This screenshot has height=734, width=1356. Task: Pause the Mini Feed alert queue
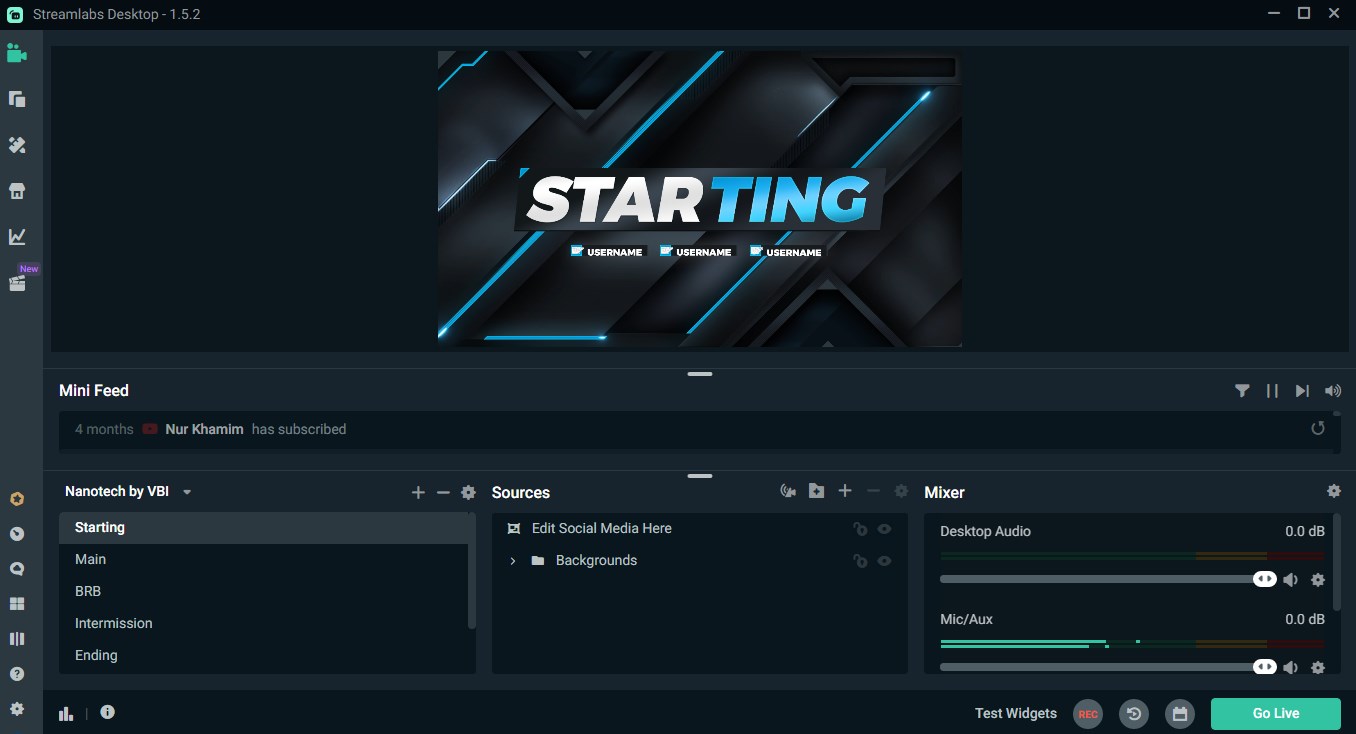[x=1272, y=391]
